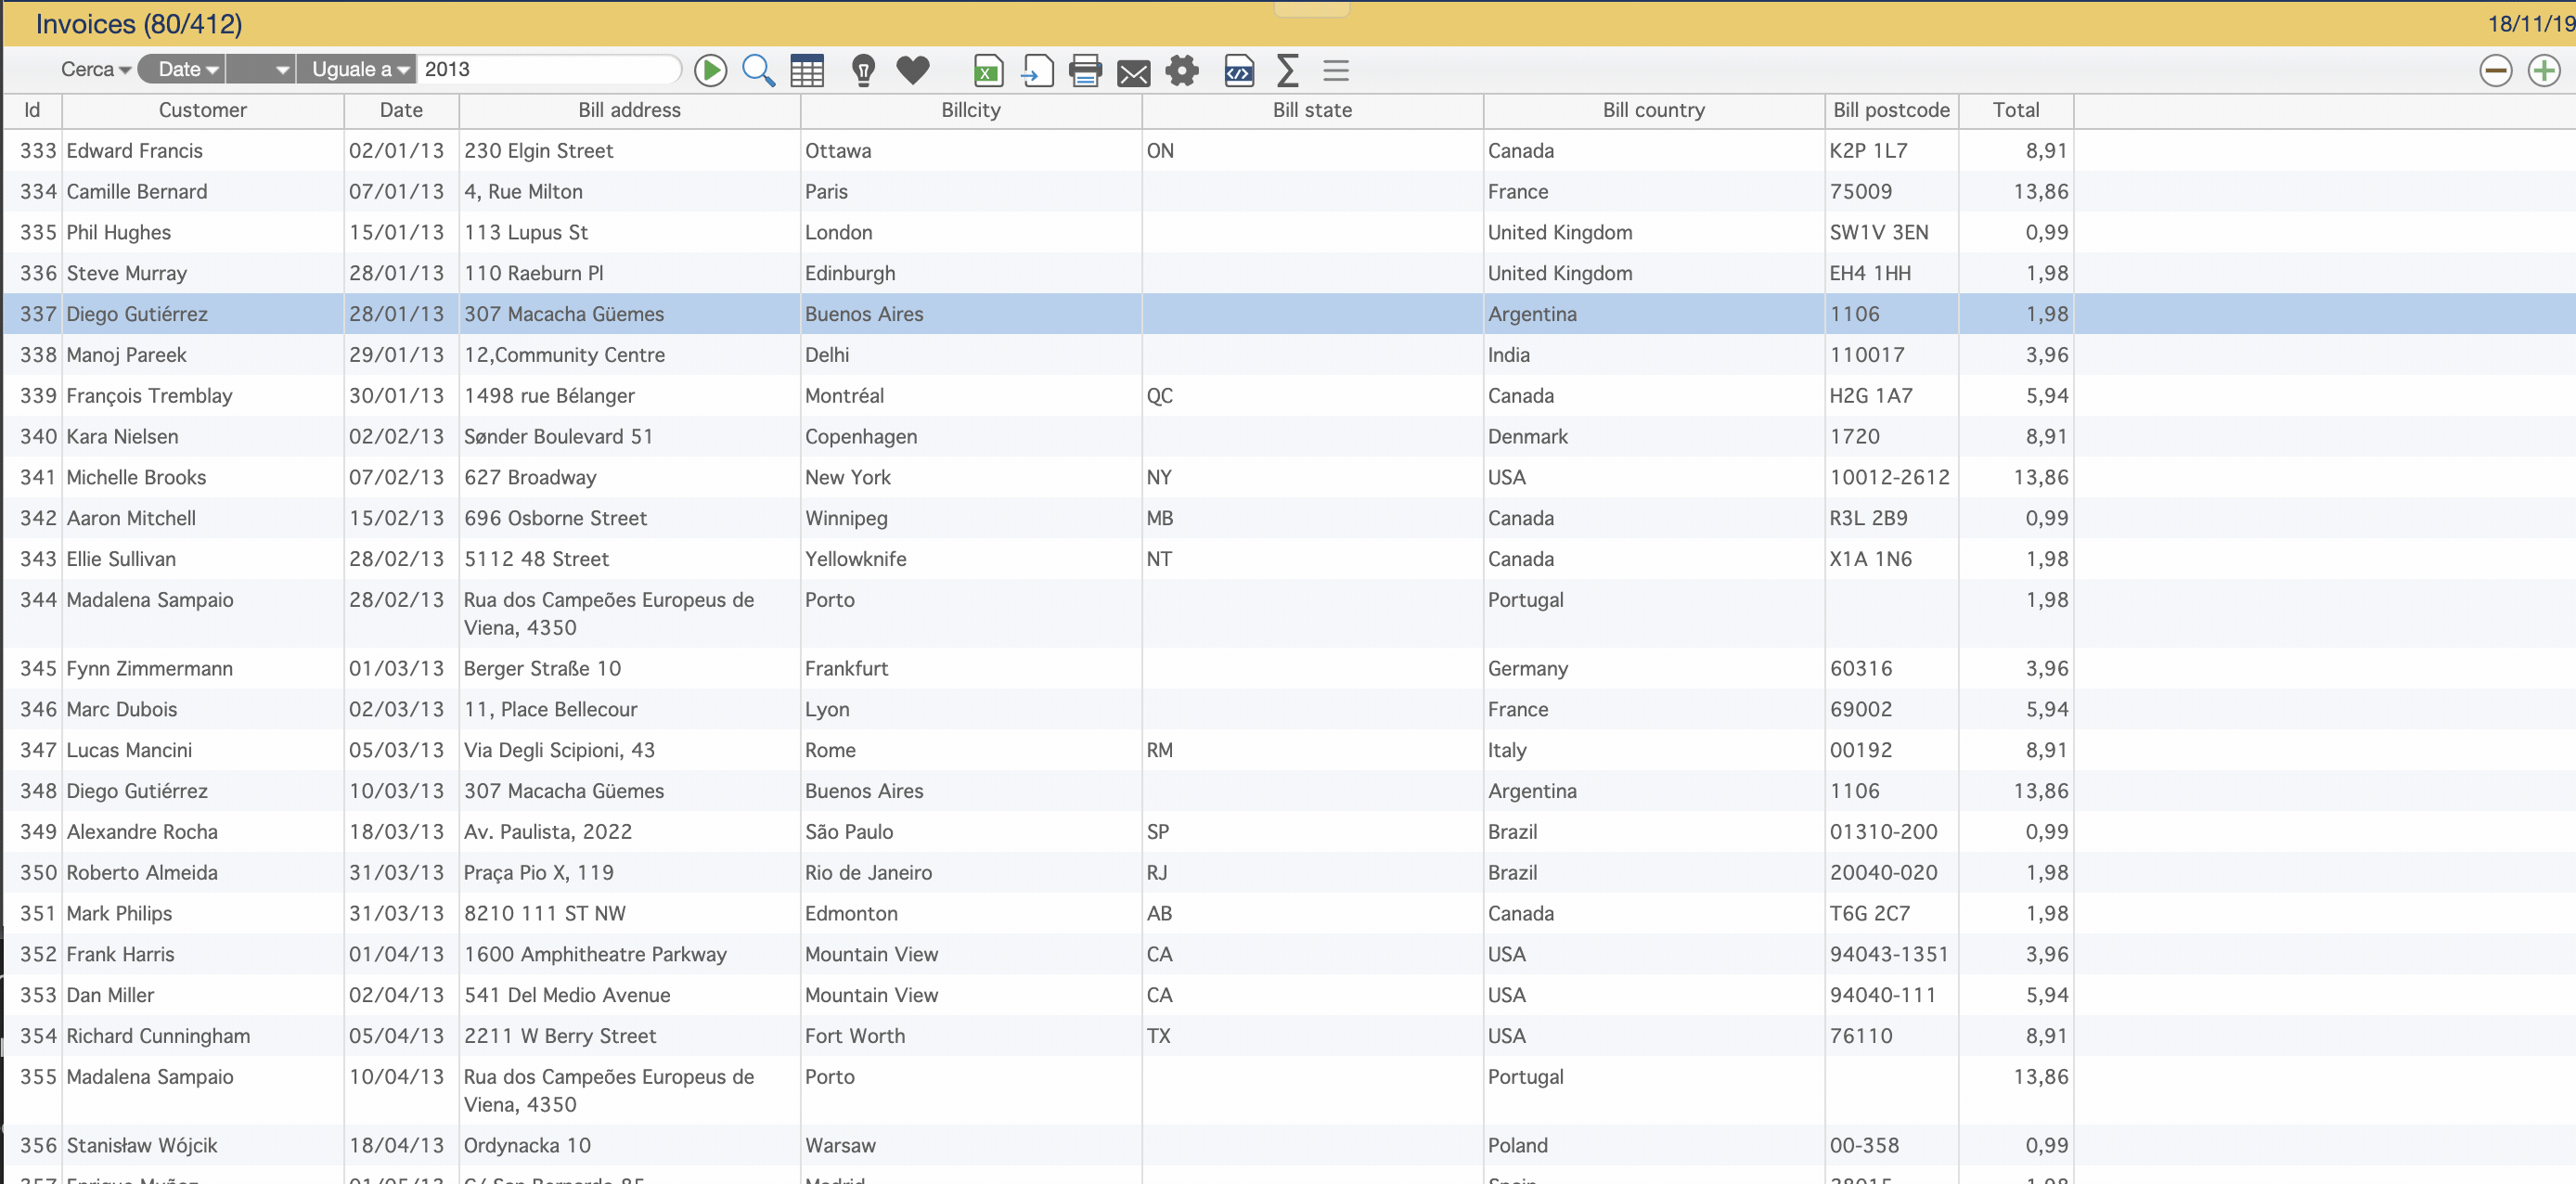Print the invoices list
The height and width of the screenshot is (1184, 2576).
(x=1085, y=70)
